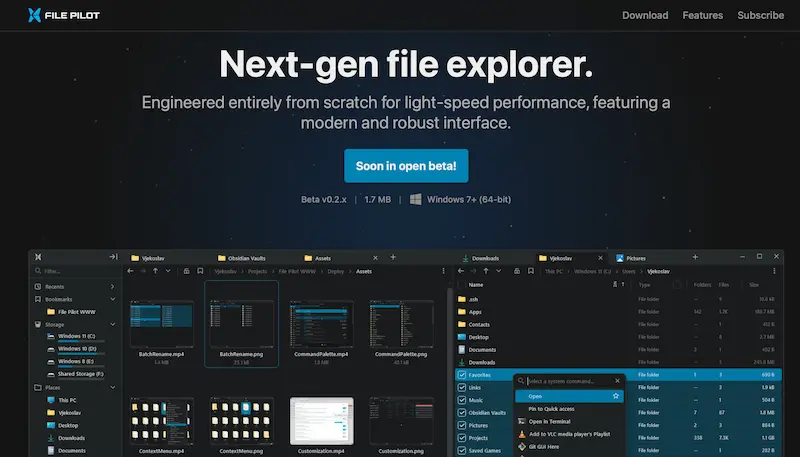Select the BatchRename.png thumbnail
Image resolution: width=800 pixels, height=457 pixels.
241,324
